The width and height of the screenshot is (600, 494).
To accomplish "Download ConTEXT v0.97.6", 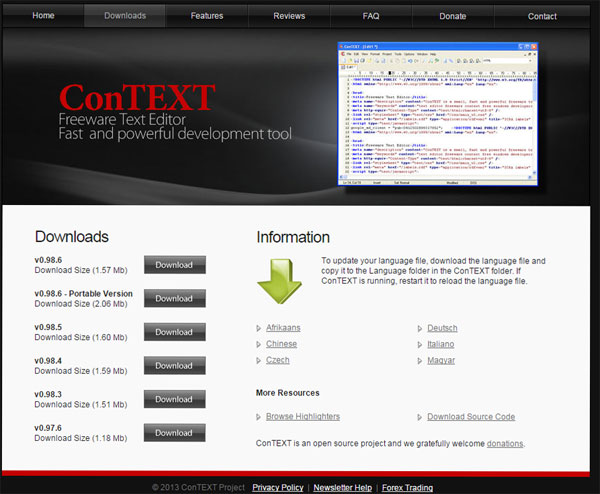I will pos(174,433).
